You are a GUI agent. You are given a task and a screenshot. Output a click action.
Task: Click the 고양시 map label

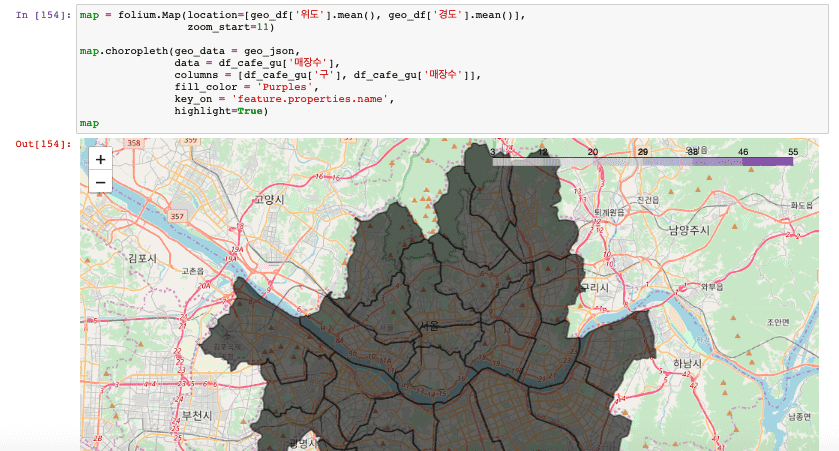(x=269, y=200)
